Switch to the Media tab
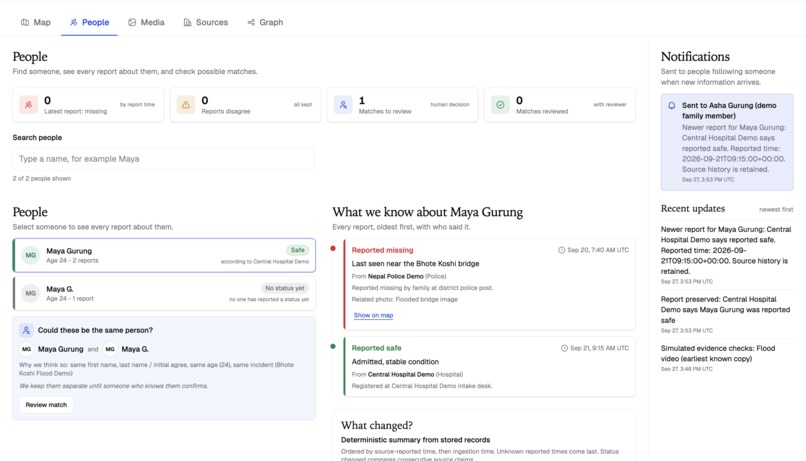 coord(146,22)
